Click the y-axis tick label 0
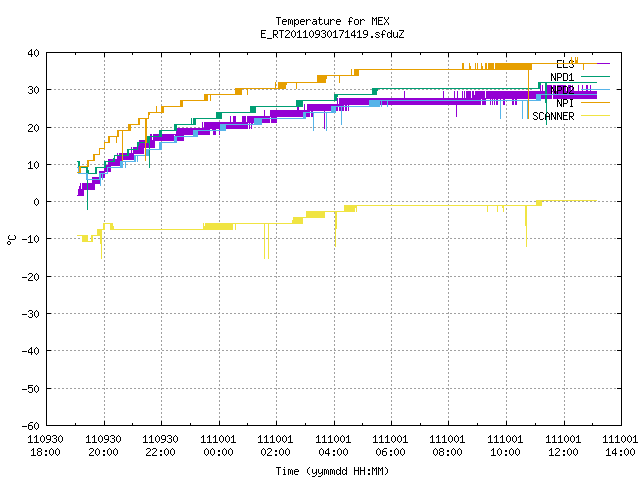Viewport: 640px width, 480px height. (37, 202)
